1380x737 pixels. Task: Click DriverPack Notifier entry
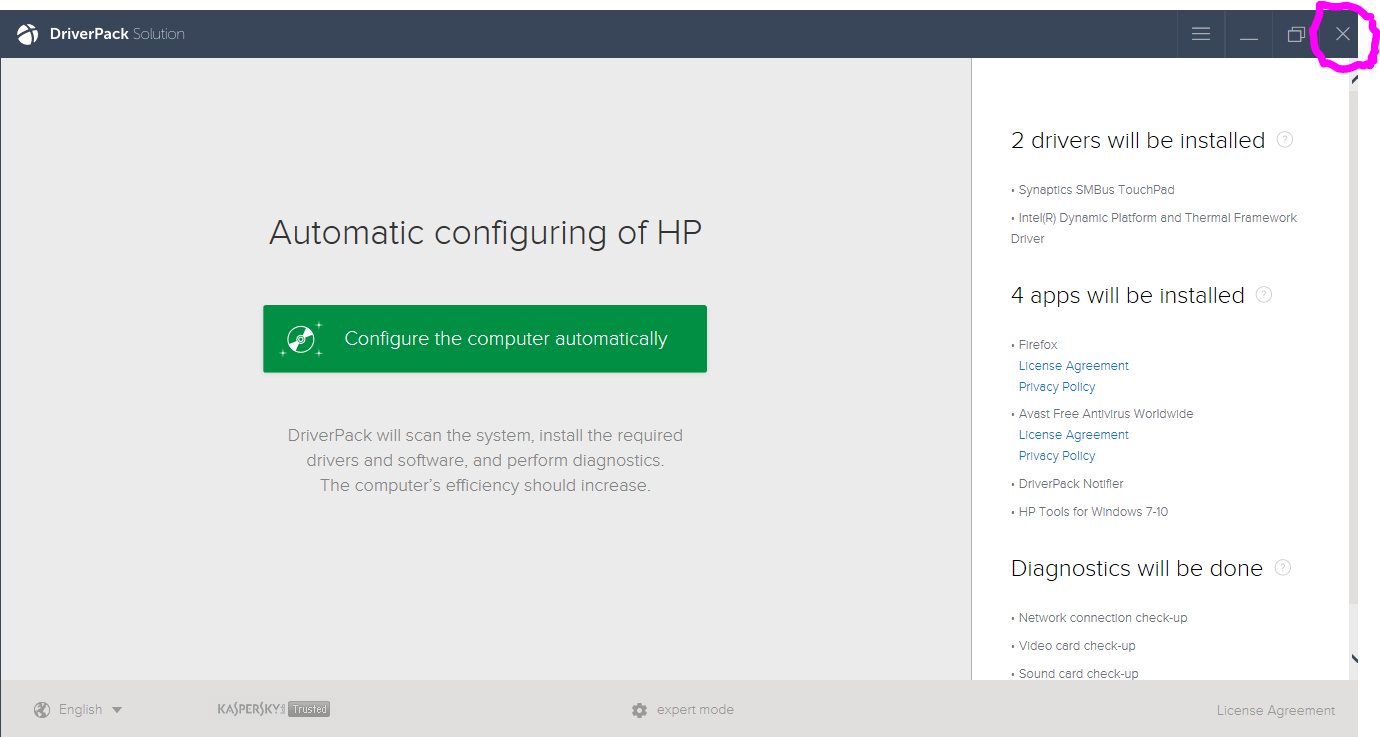pos(1071,484)
